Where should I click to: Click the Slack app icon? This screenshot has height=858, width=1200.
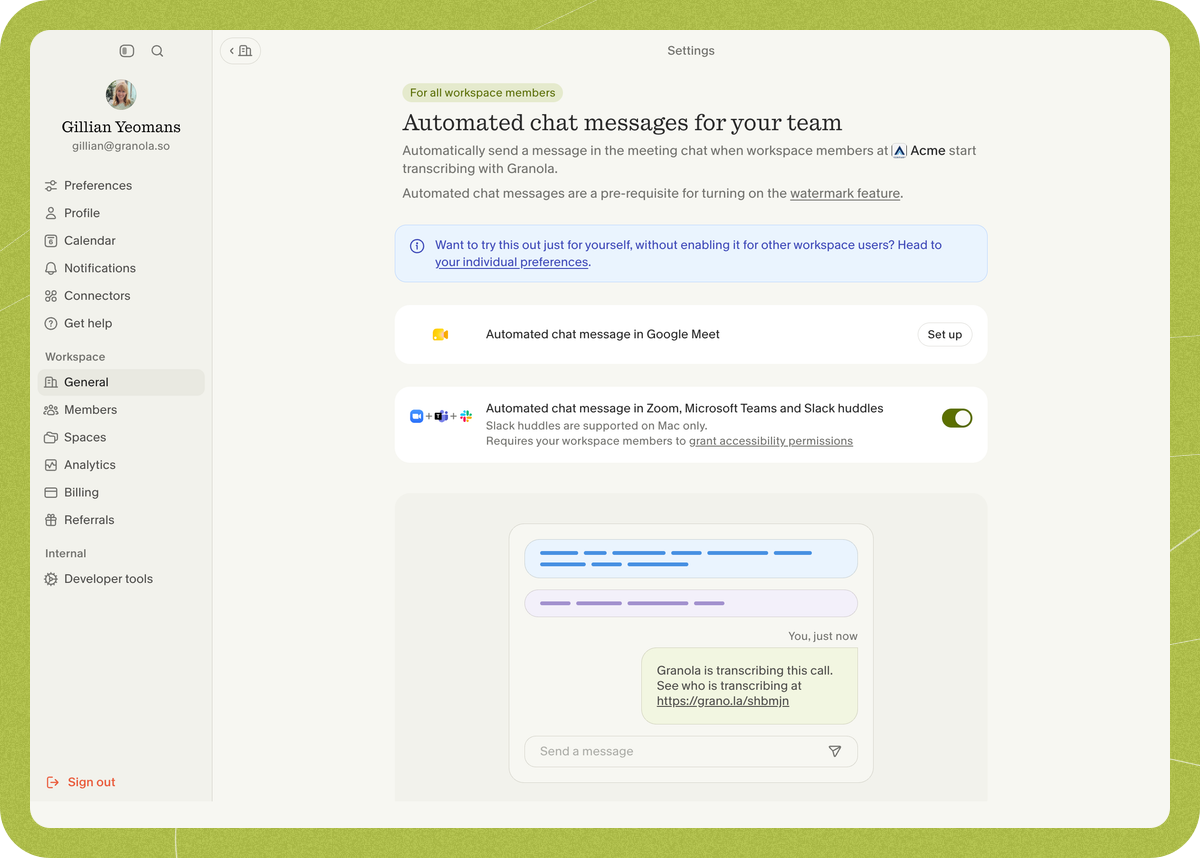click(466, 416)
